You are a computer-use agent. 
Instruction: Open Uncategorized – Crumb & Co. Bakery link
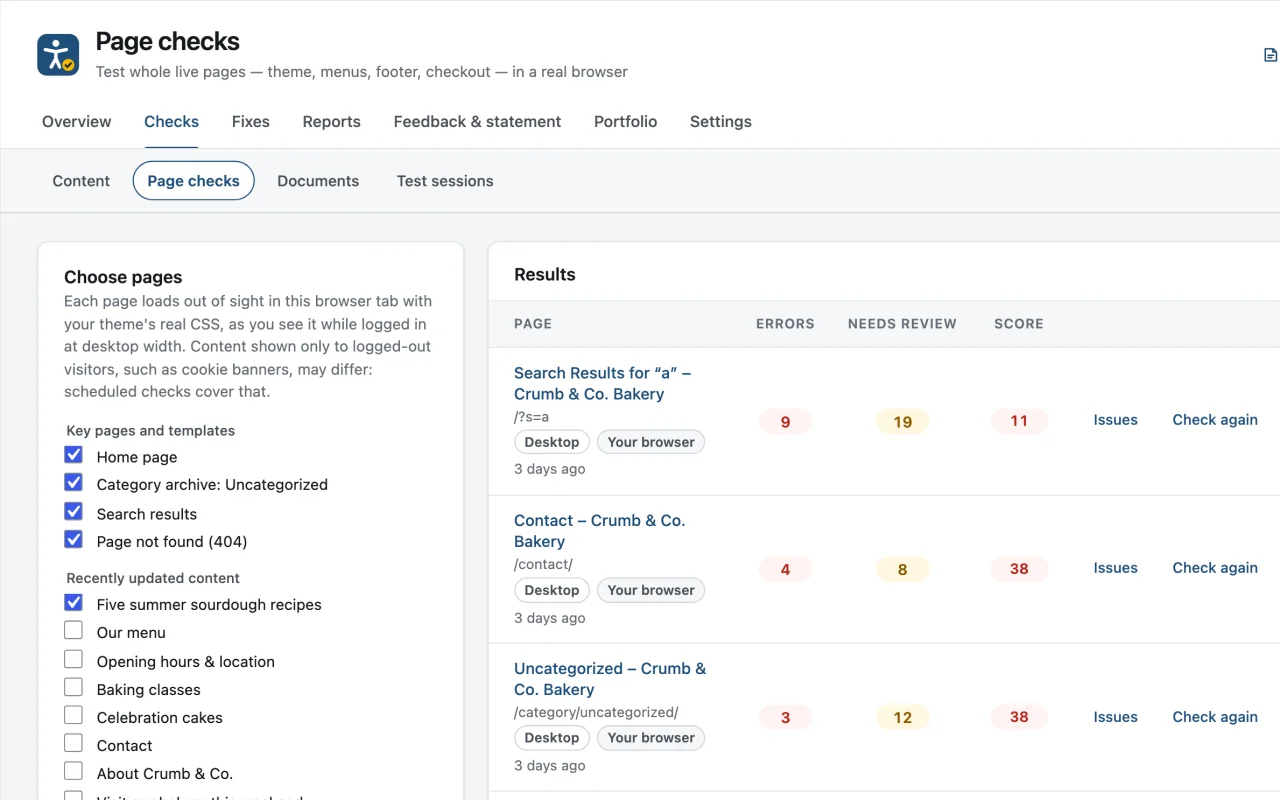click(610, 679)
